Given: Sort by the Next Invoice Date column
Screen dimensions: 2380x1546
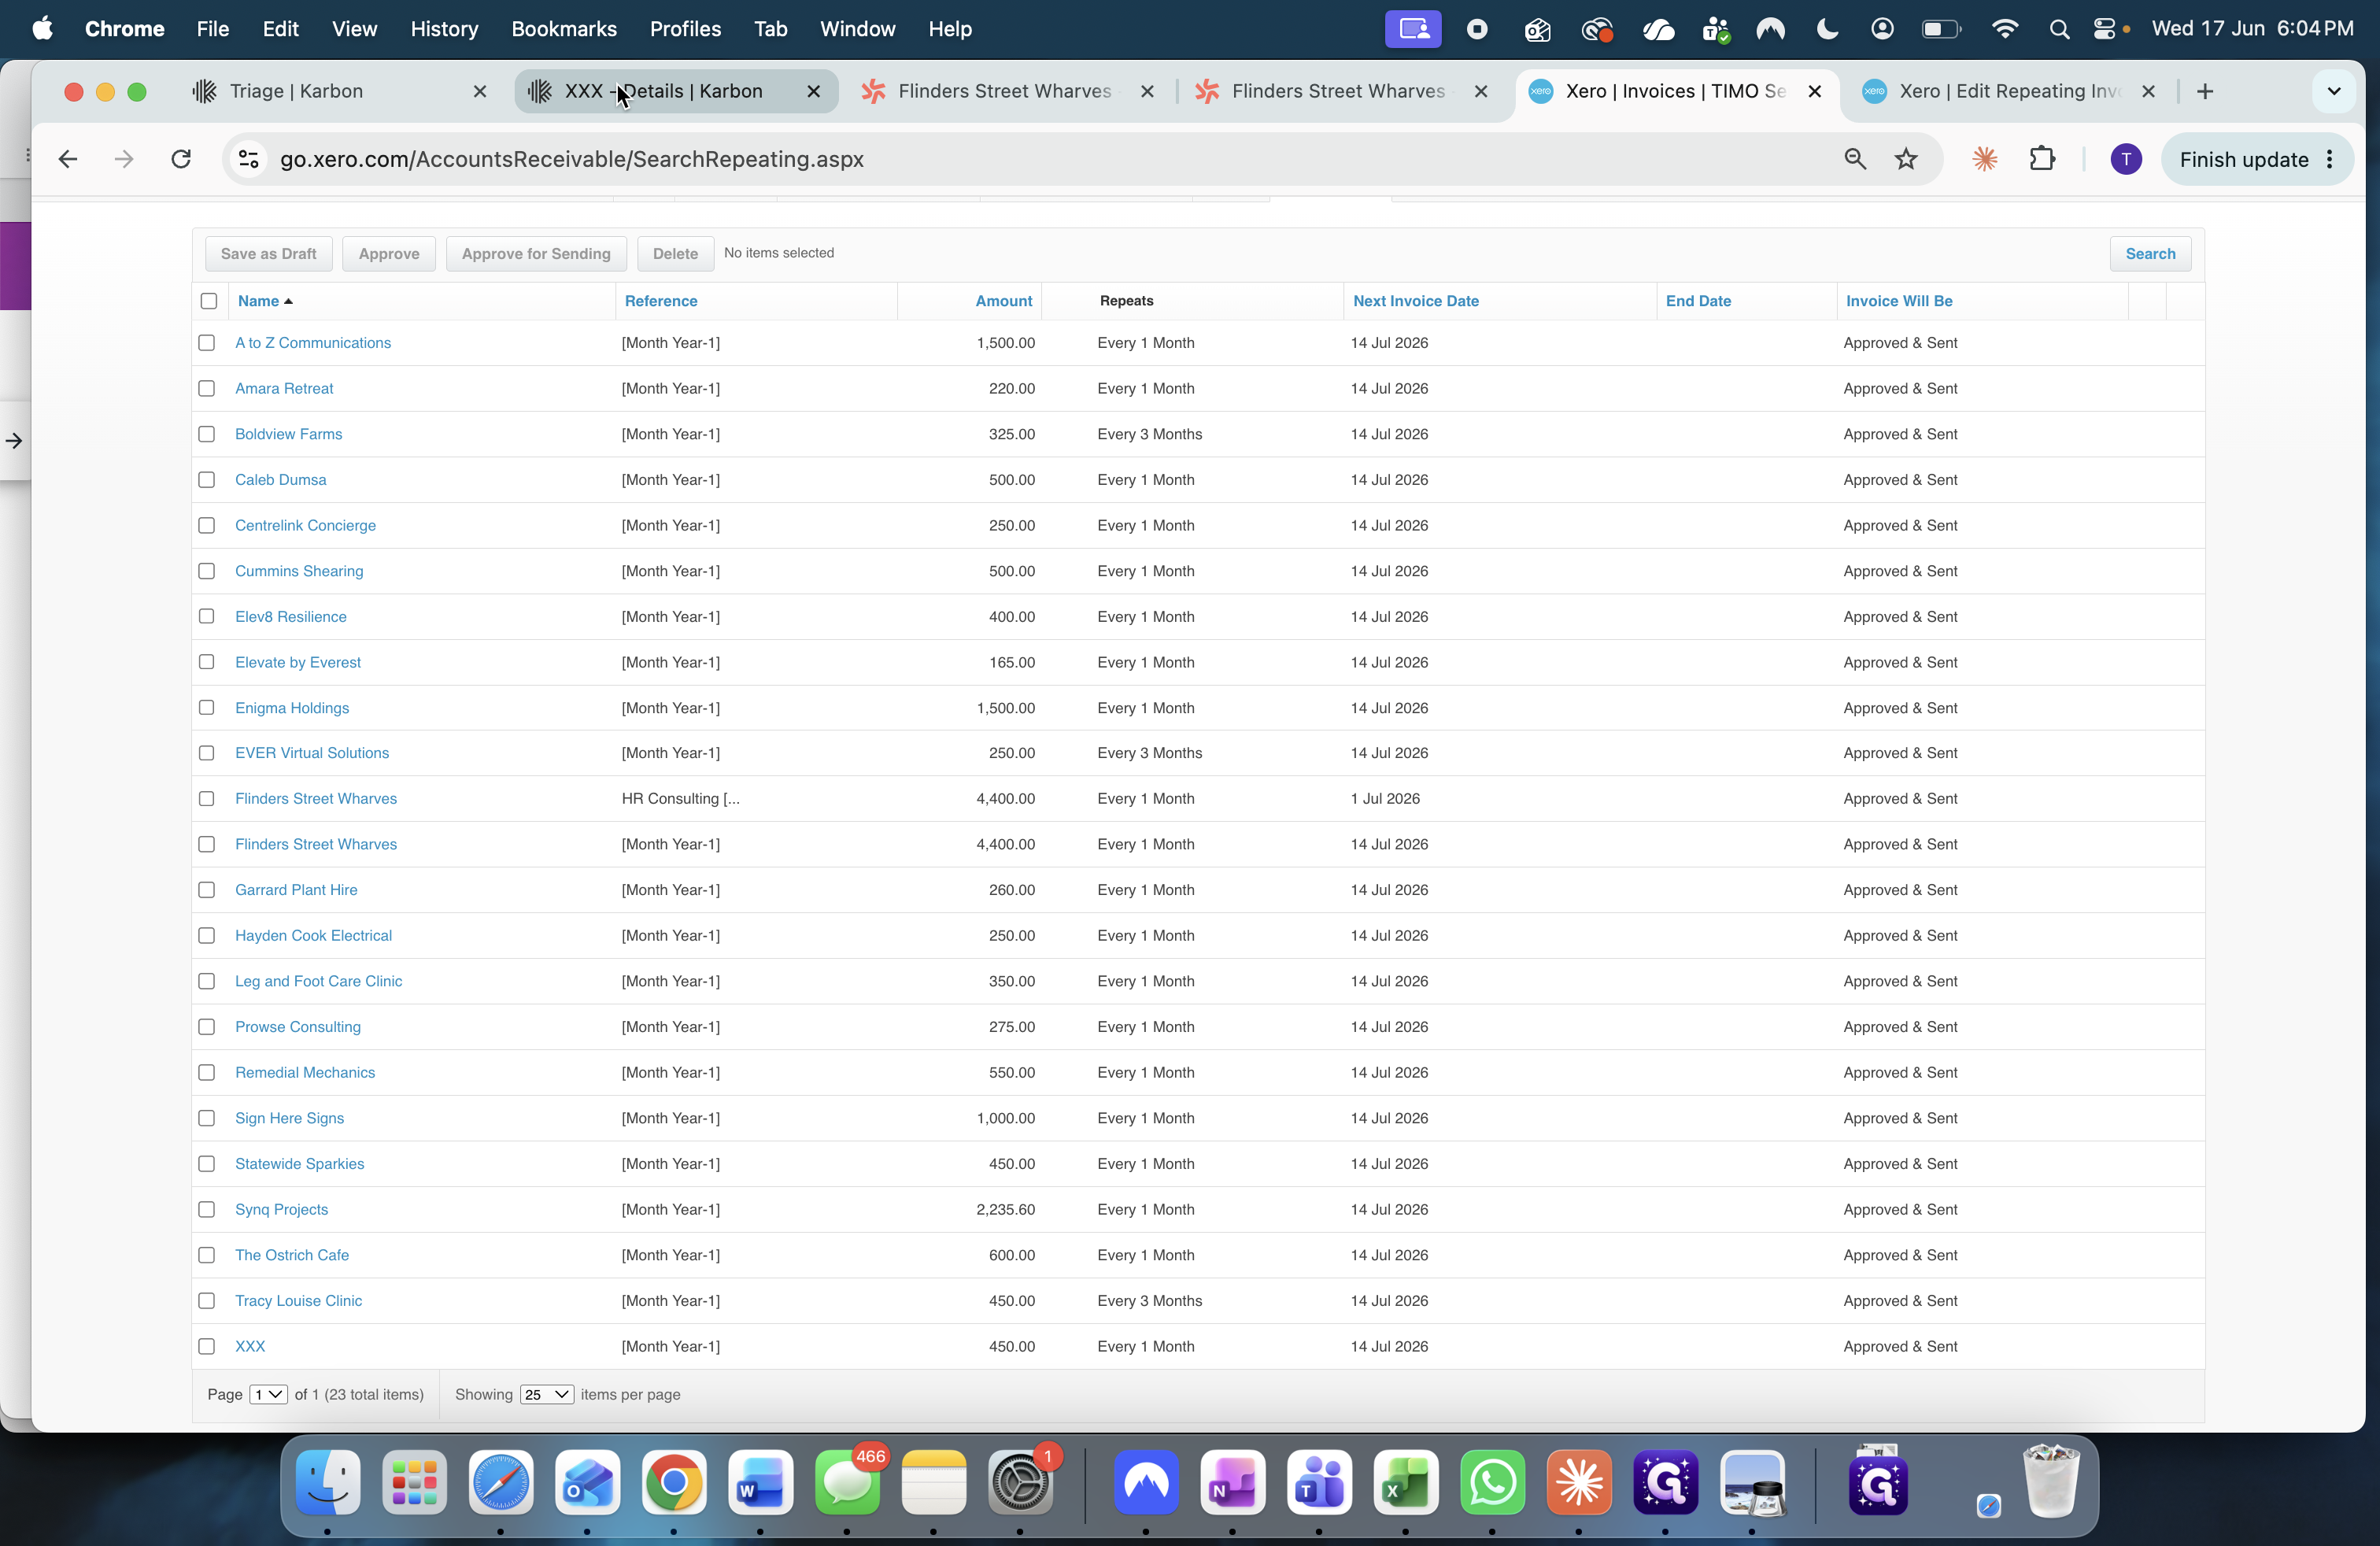Looking at the screenshot, I should pyautogui.click(x=1415, y=301).
